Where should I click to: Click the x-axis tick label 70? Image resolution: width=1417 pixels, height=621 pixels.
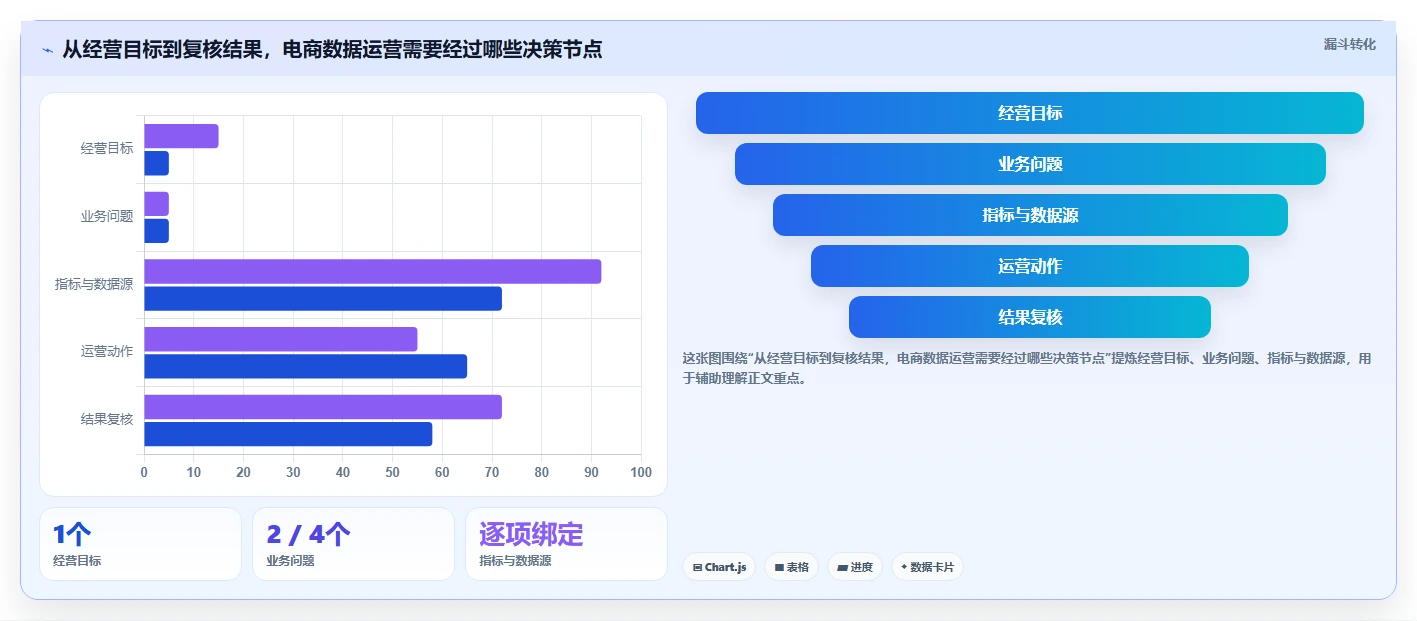492,472
